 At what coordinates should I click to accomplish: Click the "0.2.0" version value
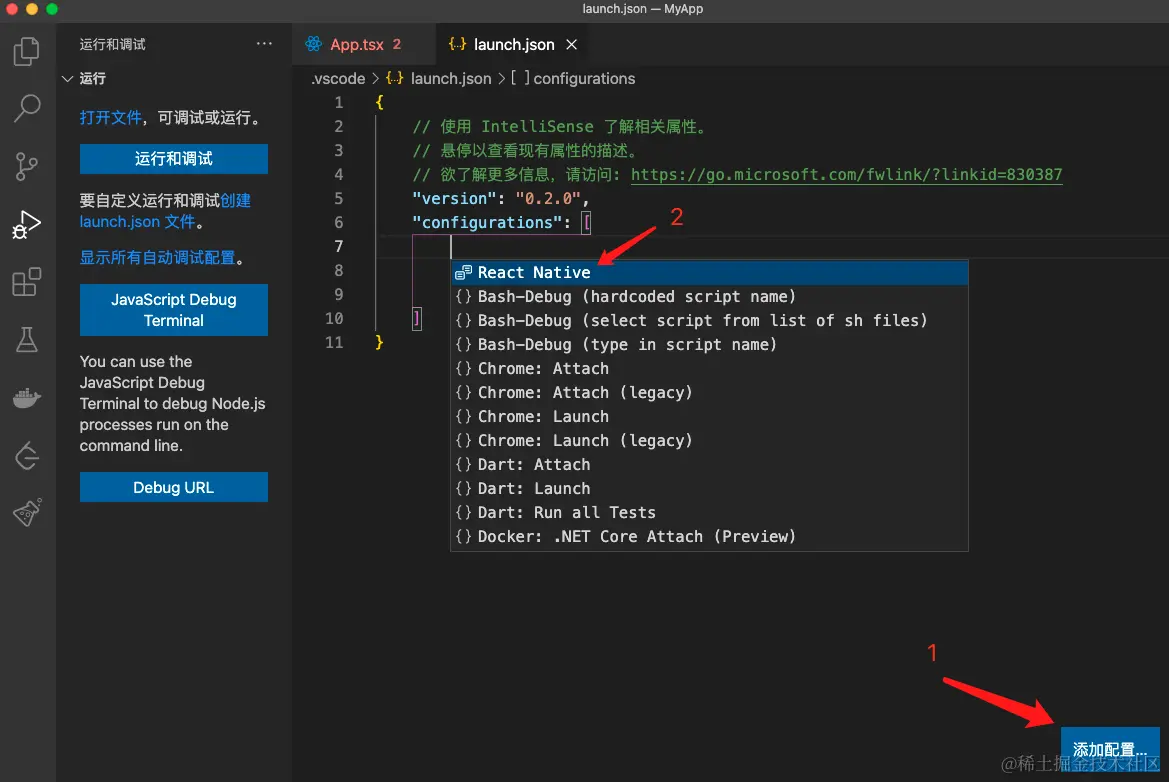tap(548, 198)
